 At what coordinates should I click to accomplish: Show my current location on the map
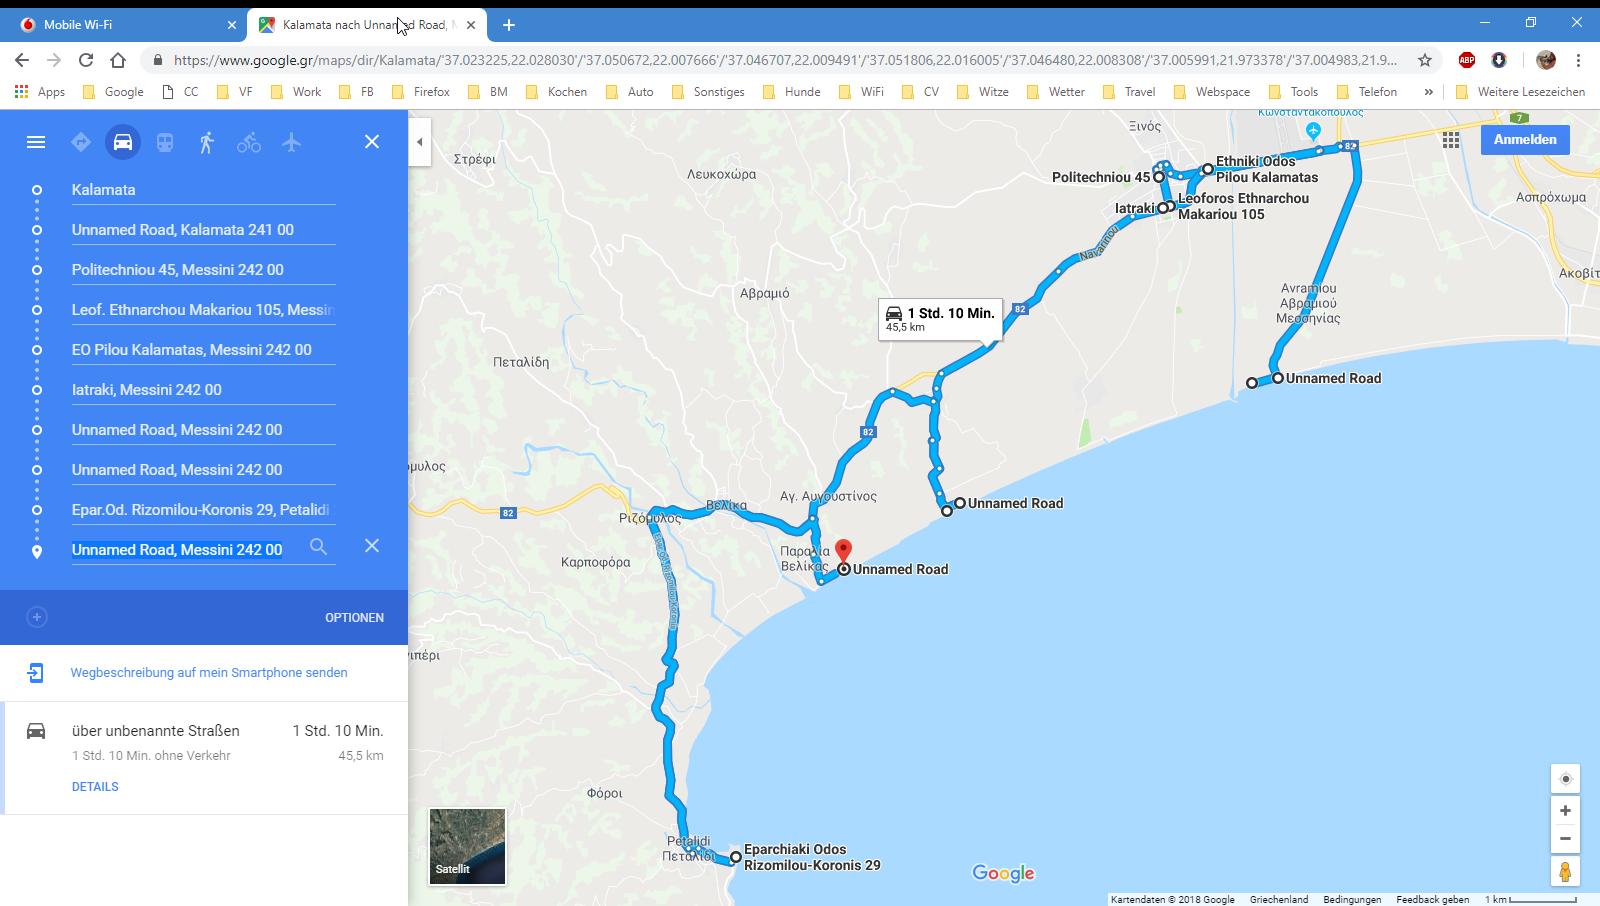pyautogui.click(x=1565, y=779)
